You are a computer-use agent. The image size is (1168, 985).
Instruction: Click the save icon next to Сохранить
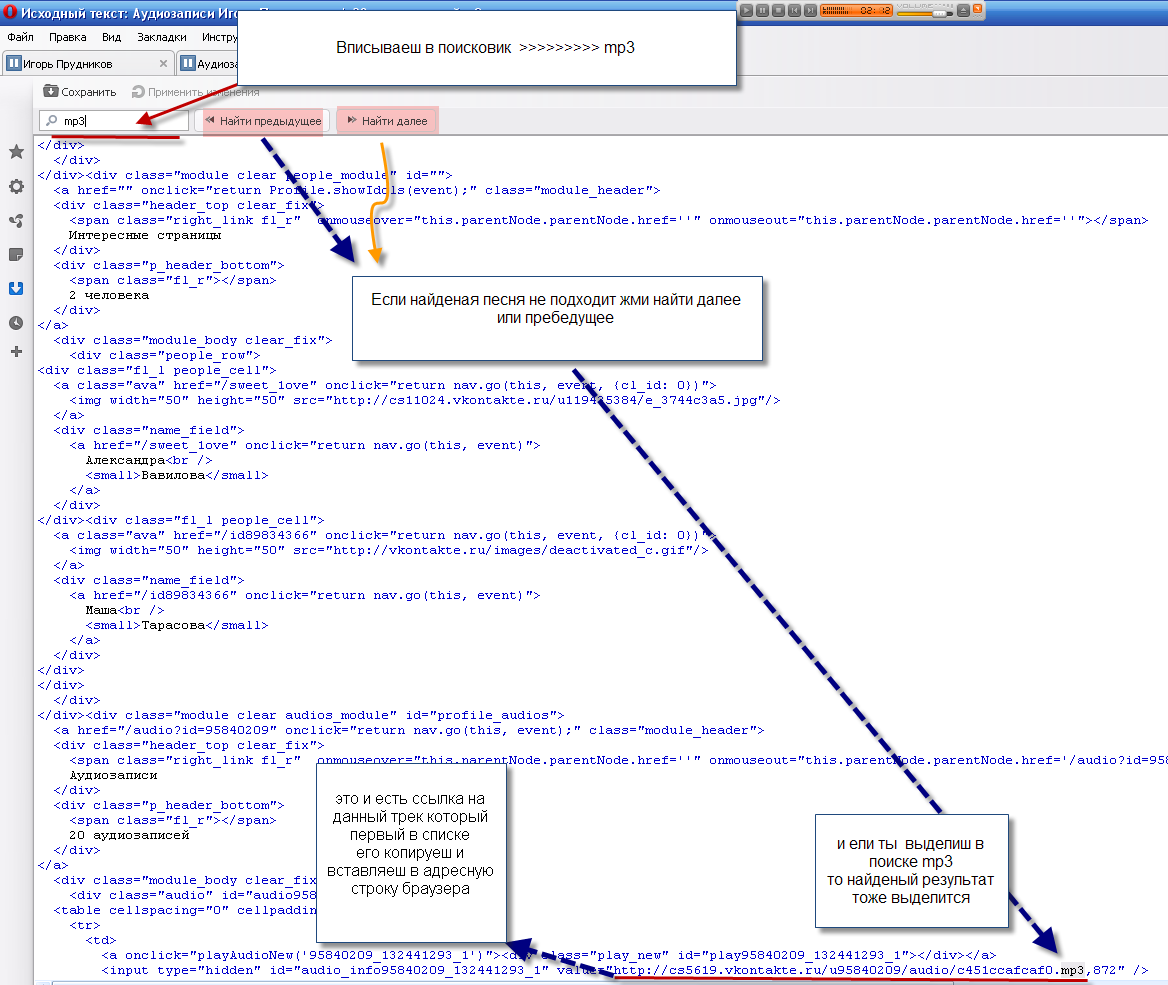pyautogui.click(x=51, y=91)
